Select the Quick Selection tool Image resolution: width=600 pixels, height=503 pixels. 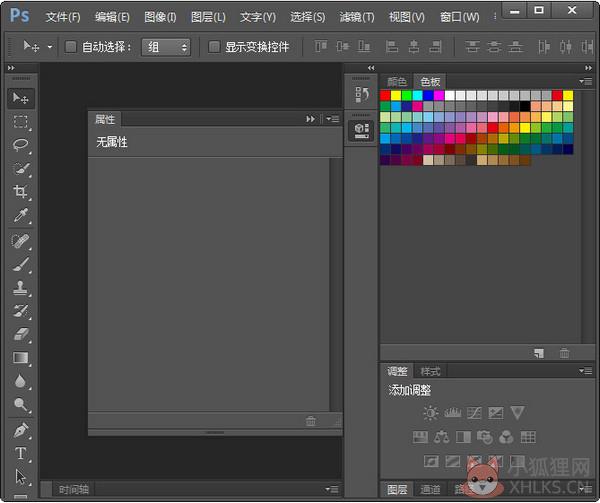tap(21, 169)
